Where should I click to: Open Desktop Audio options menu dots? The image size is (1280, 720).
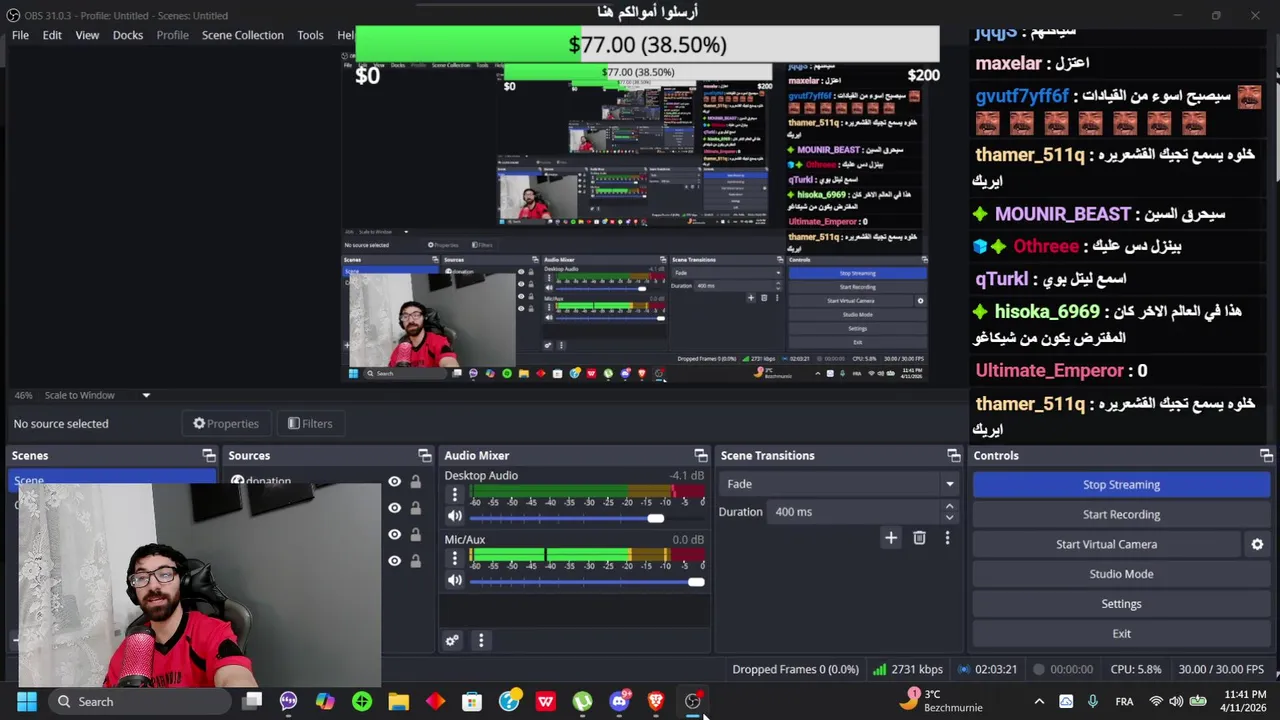coord(455,494)
